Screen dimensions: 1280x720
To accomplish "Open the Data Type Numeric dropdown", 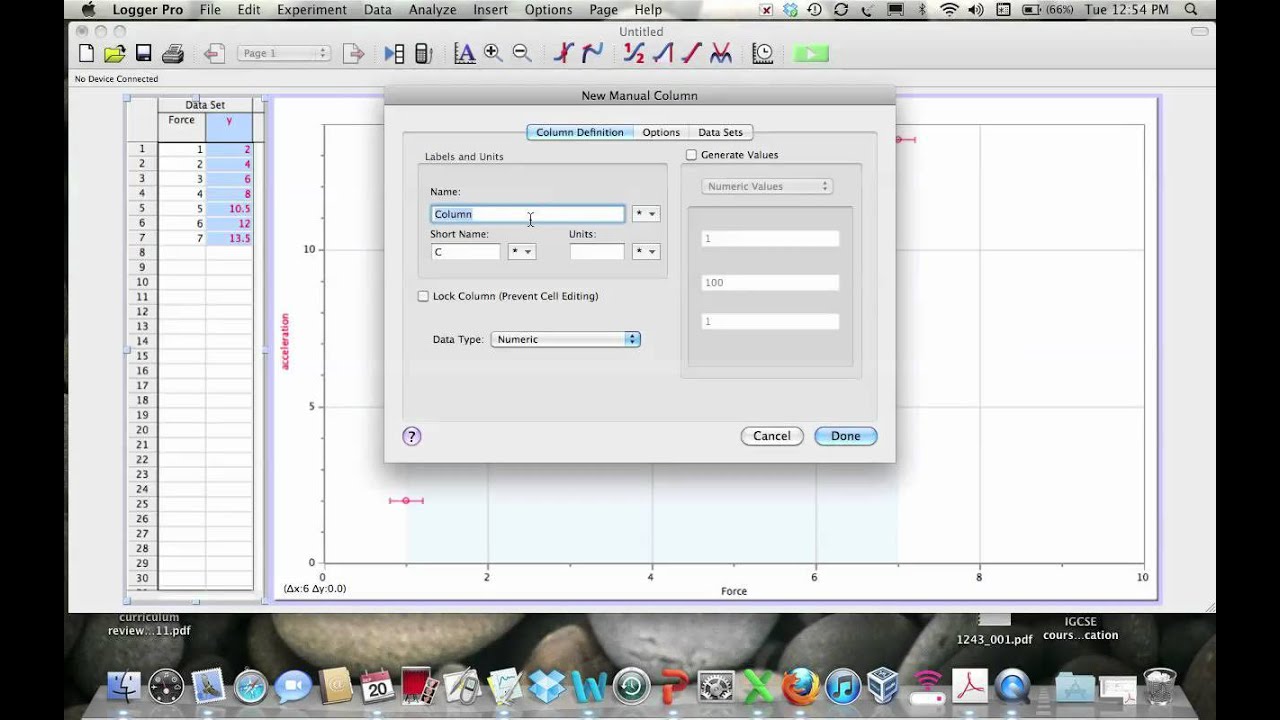I will coord(565,339).
